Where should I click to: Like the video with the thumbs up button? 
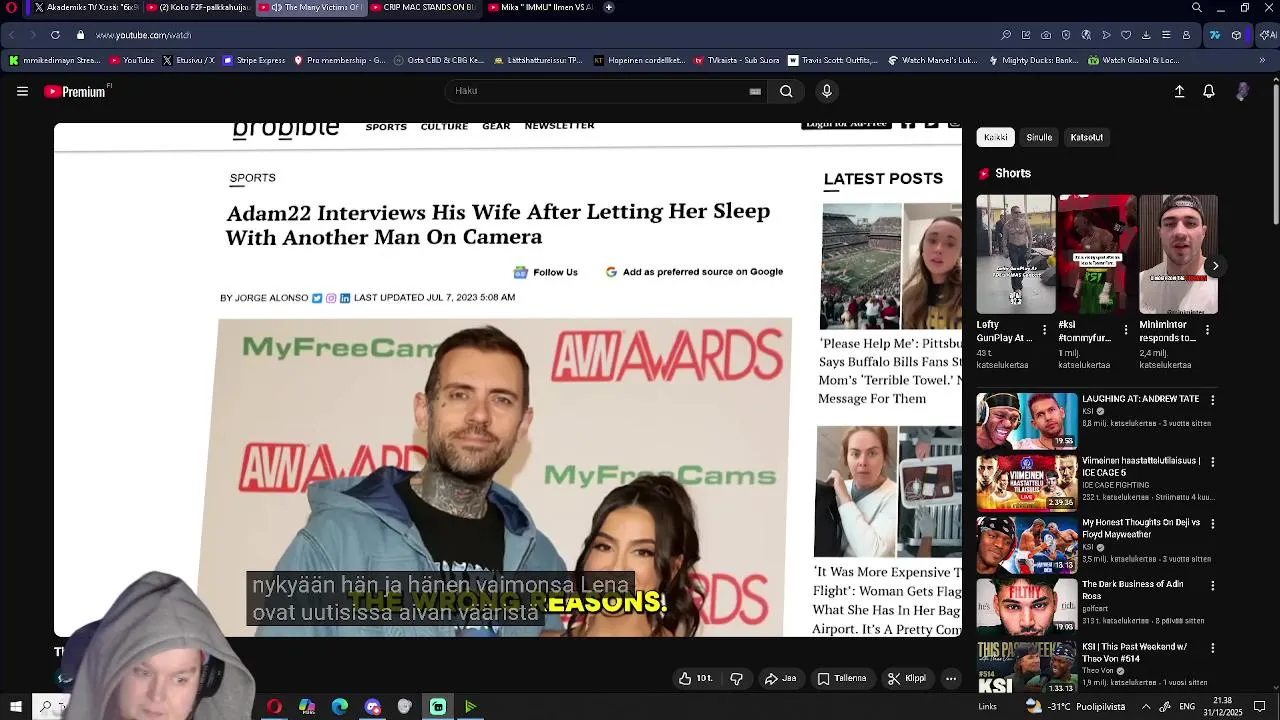click(x=696, y=678)
